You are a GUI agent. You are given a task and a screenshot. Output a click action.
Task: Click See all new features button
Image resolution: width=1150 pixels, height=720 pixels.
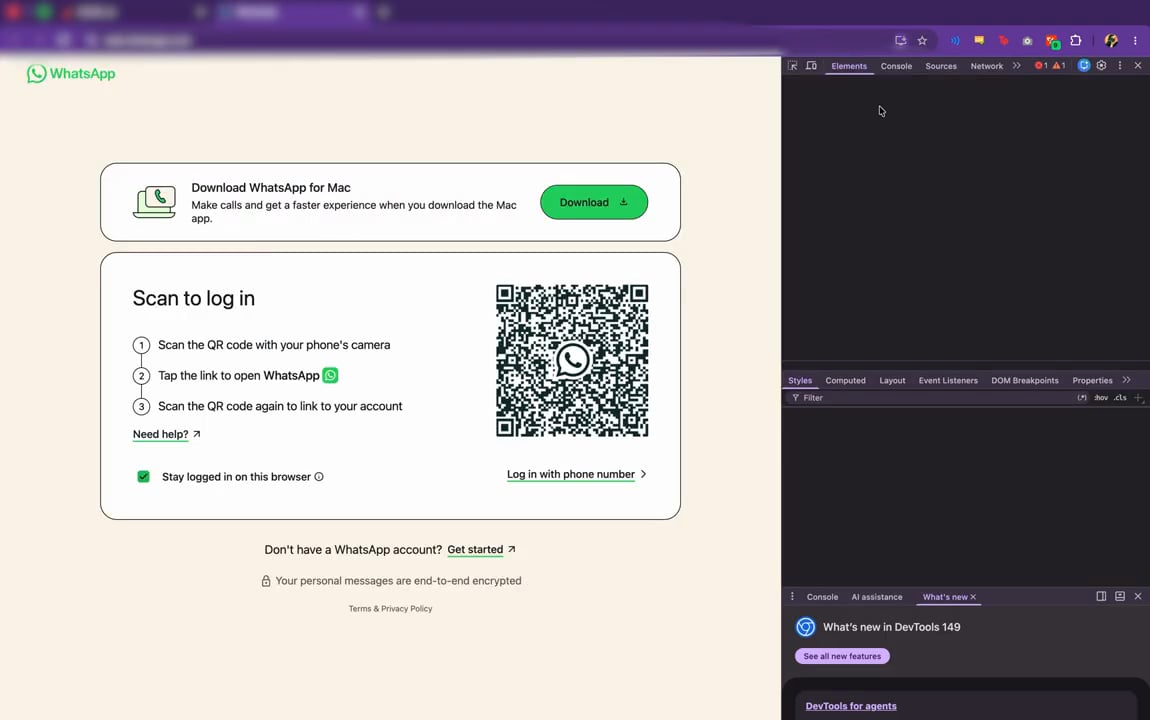(x=842, y=656)
